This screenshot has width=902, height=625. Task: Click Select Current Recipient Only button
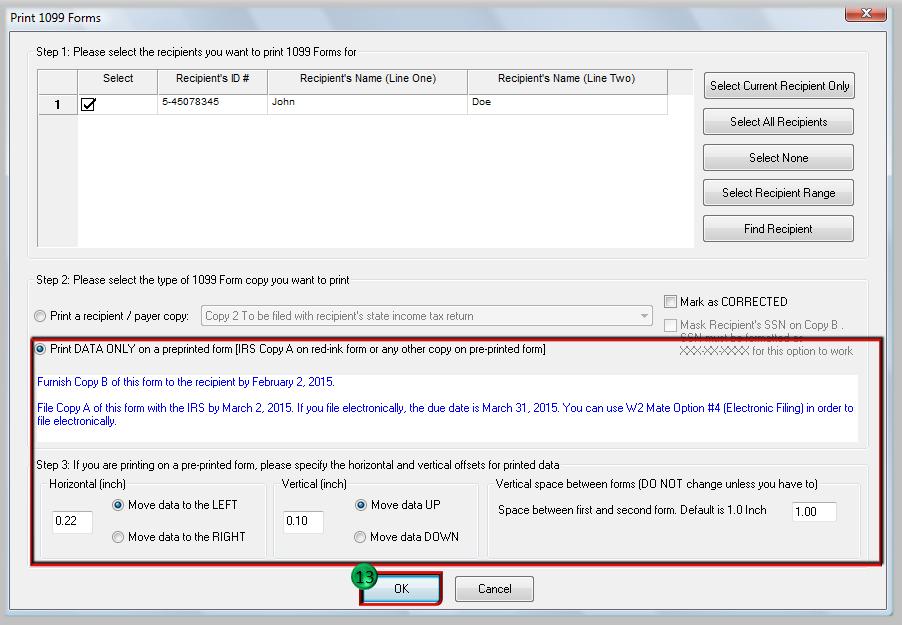779,86
